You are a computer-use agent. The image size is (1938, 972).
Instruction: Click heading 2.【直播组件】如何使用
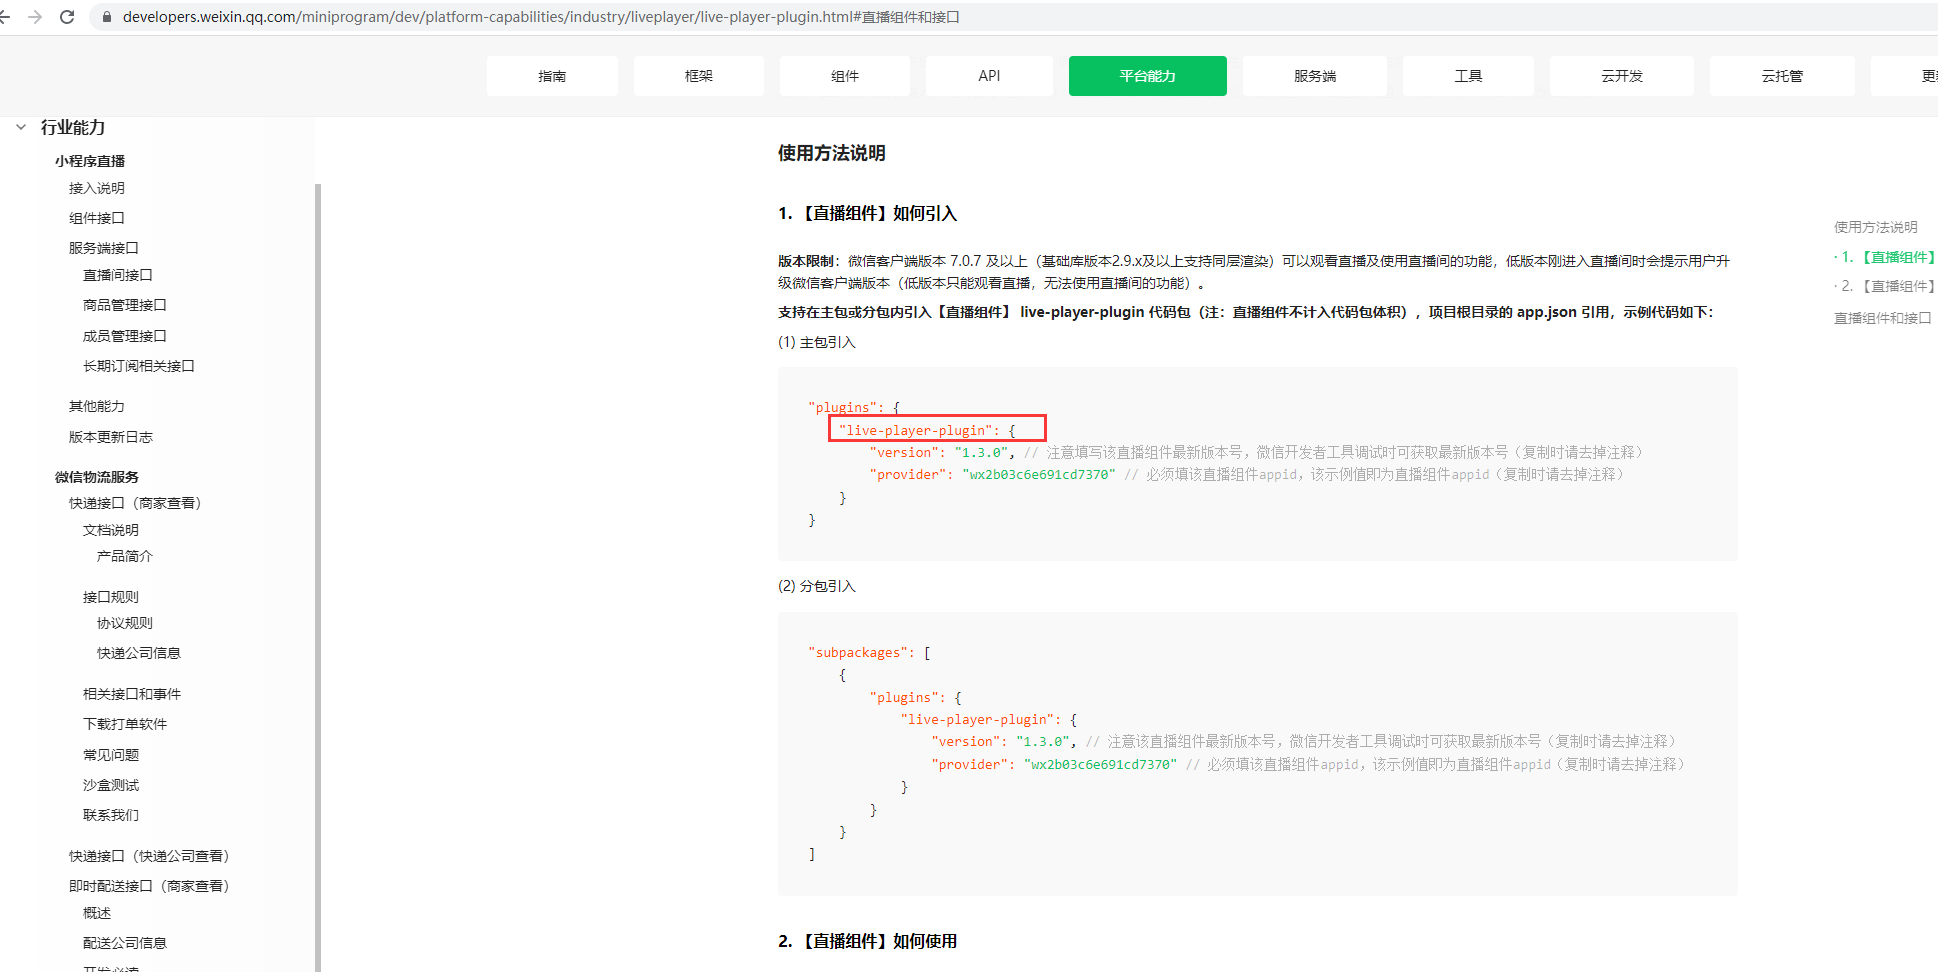coord(867,941)
